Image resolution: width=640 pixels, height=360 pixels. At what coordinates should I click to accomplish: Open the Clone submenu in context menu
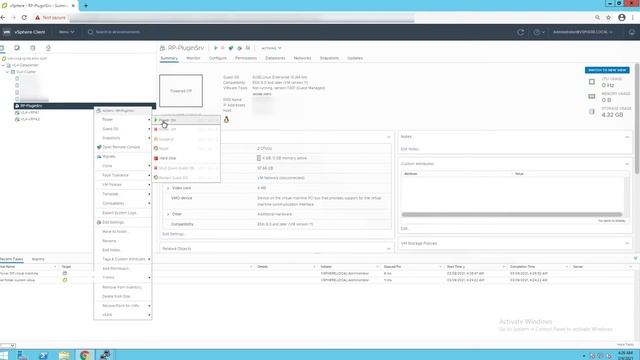[x=123, y=166]
